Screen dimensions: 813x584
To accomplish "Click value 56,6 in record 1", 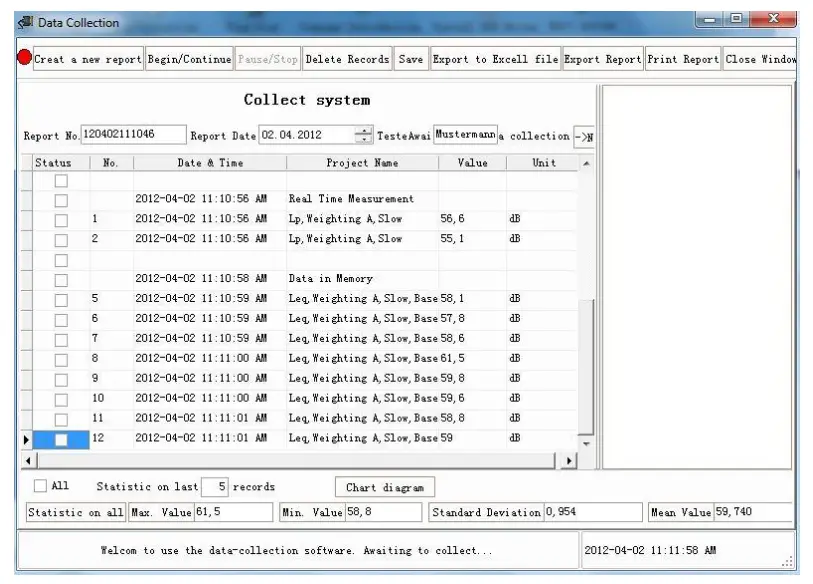I will (x=452, y=219).
